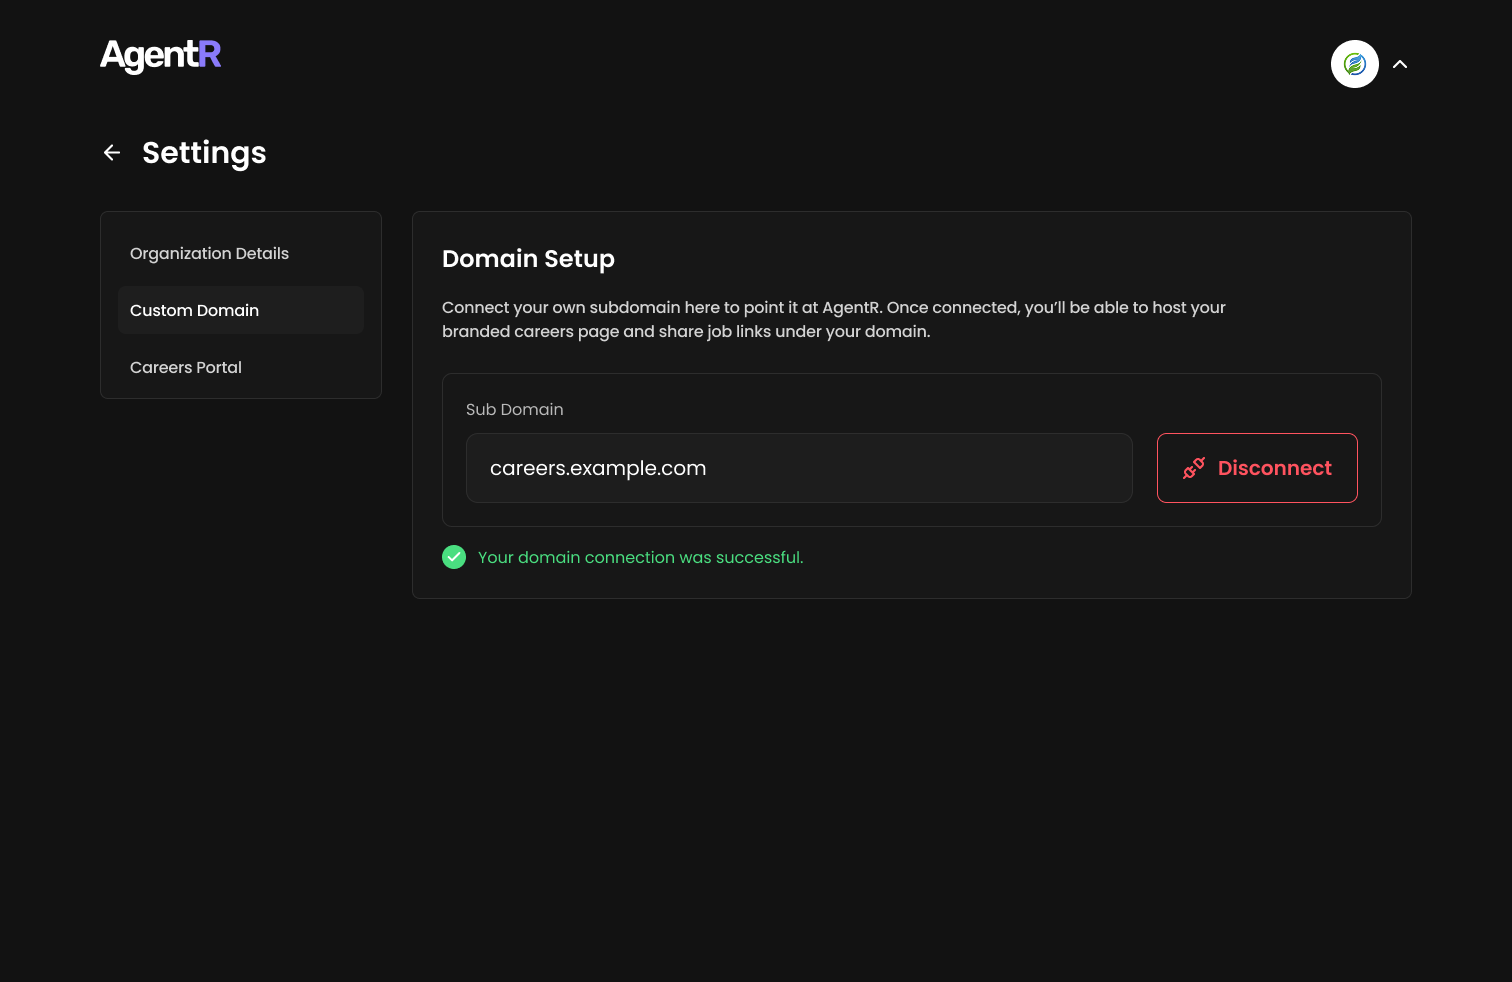
Task: Open the profile dropdown via the avatar
Action: pyautogui.click(x=1355, y=64)
